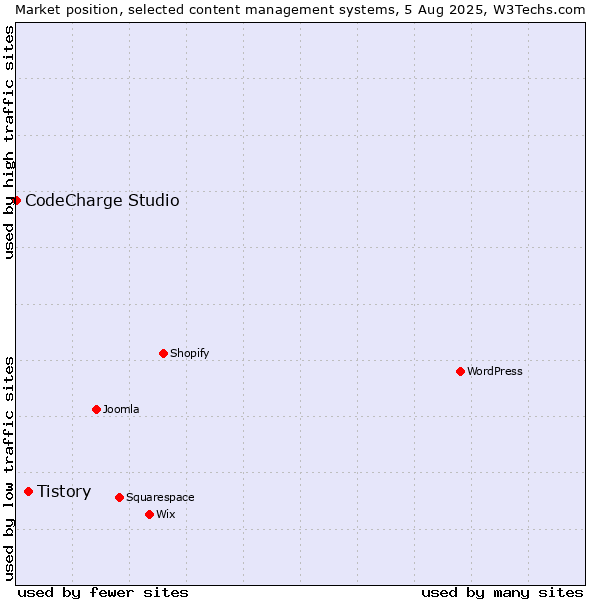This screenshot has height=600, width=600.
Task: Click the 'used by low traffic sites' axis label
Action: coord(8,469)
